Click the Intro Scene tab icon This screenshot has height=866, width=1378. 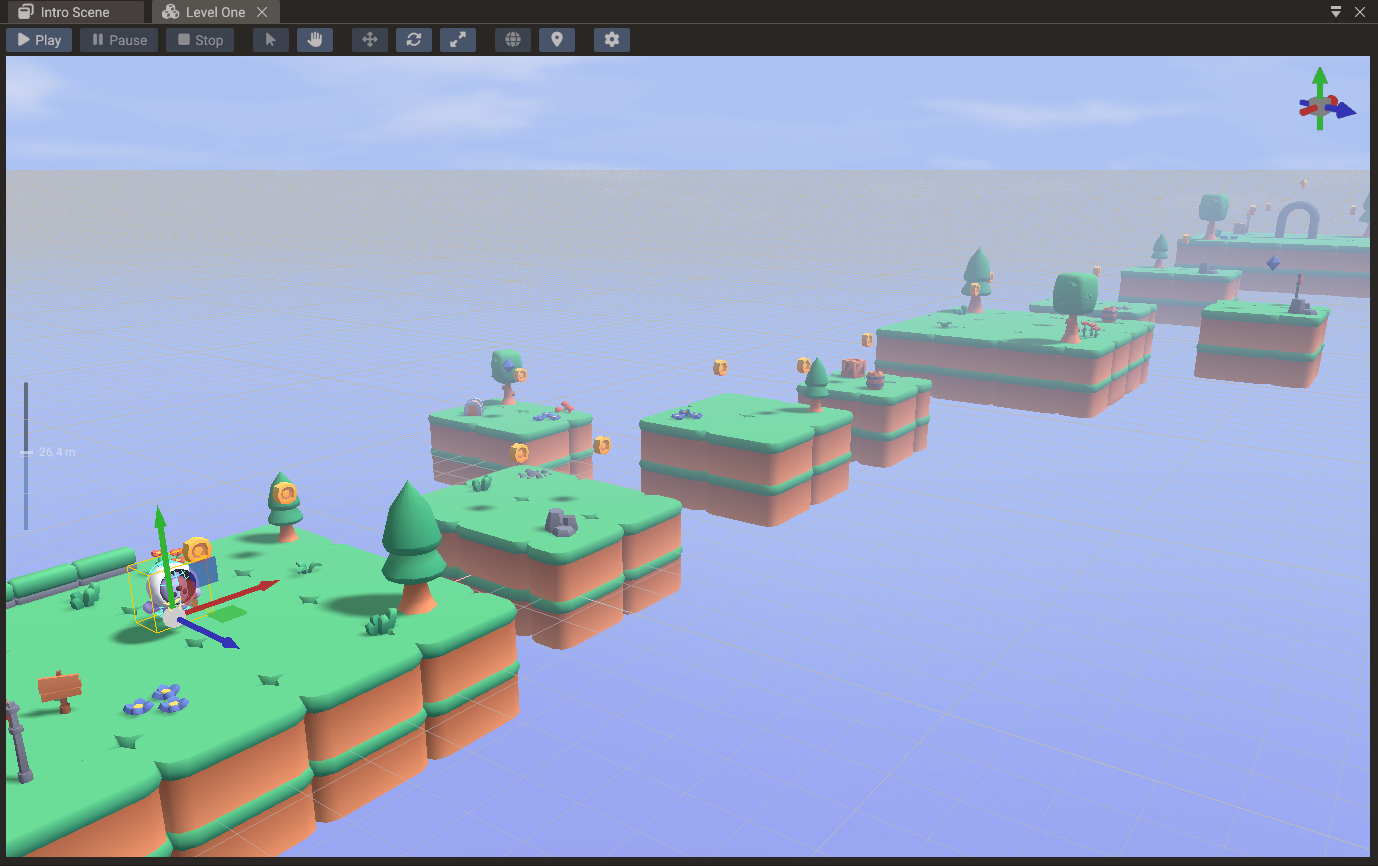pyautogui.click(x=26, y=12)
